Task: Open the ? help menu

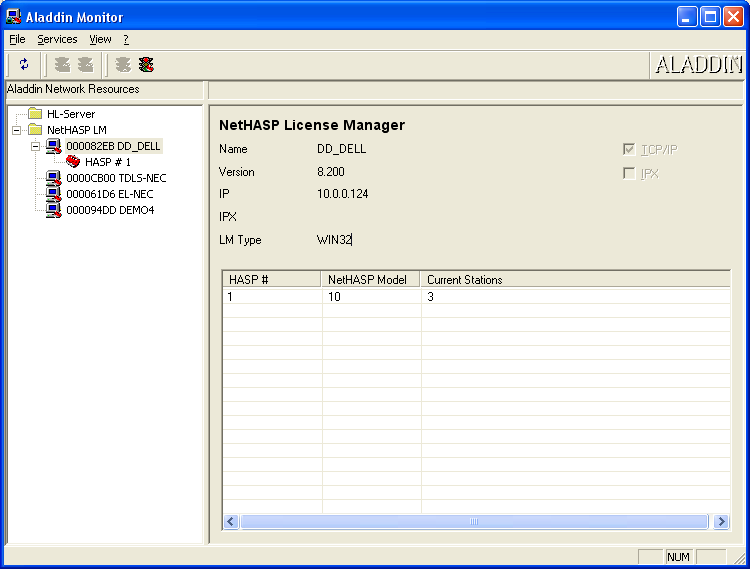Action: pyautogui.click(x=126, y=39)
